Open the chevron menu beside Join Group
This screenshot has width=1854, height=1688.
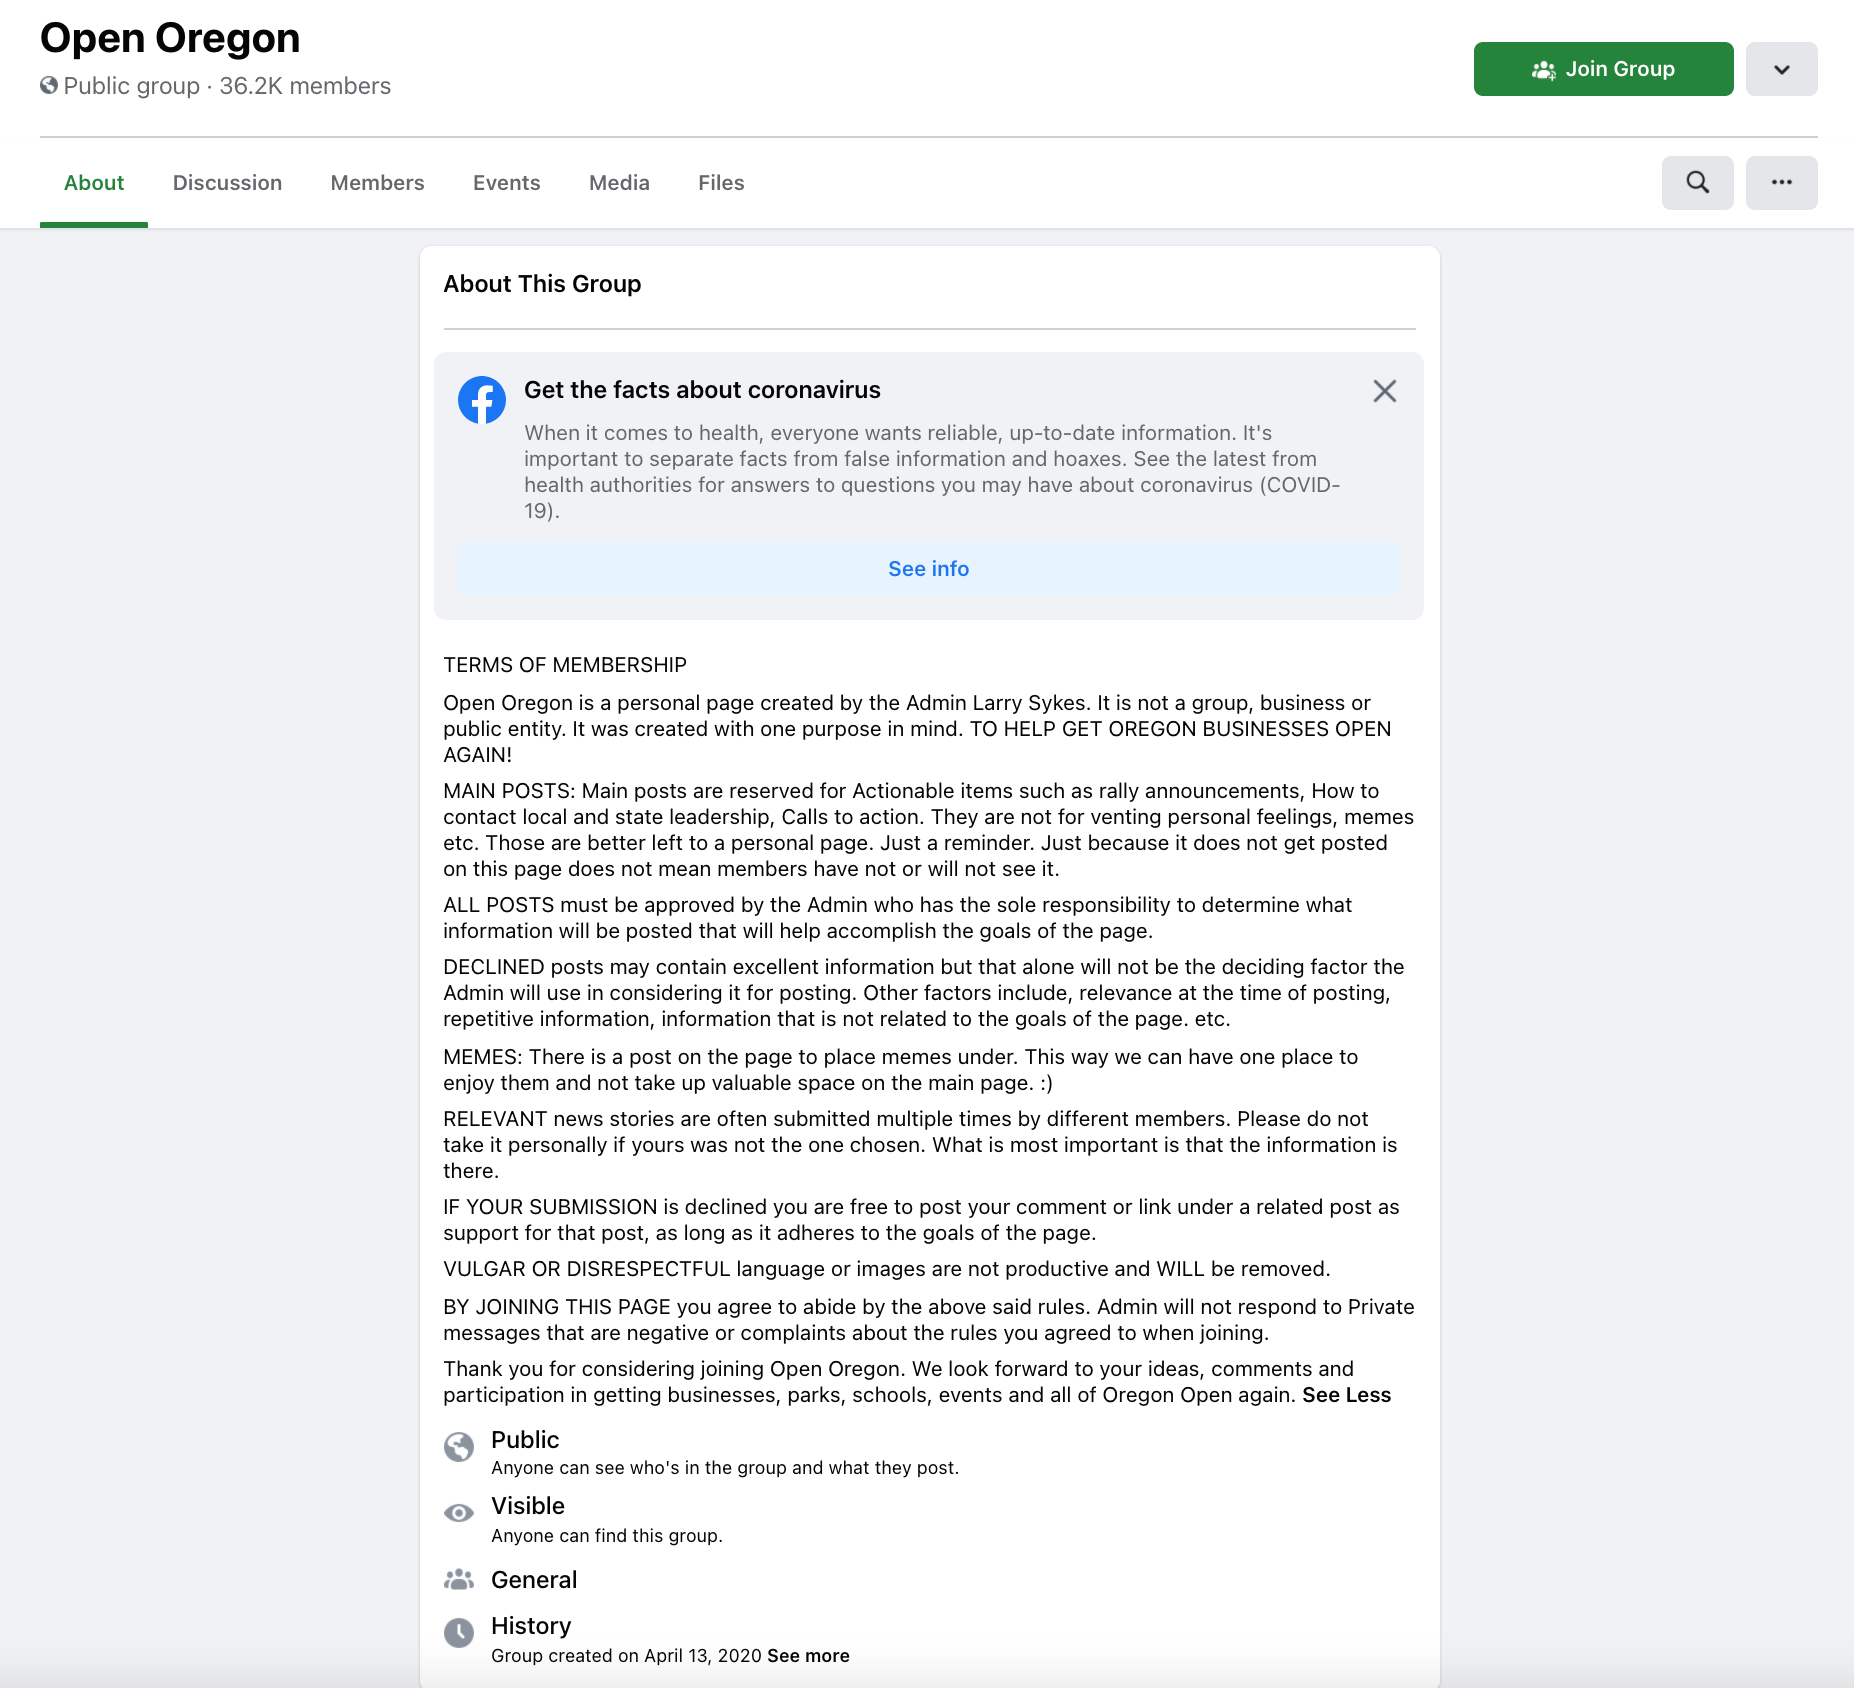1782,69
